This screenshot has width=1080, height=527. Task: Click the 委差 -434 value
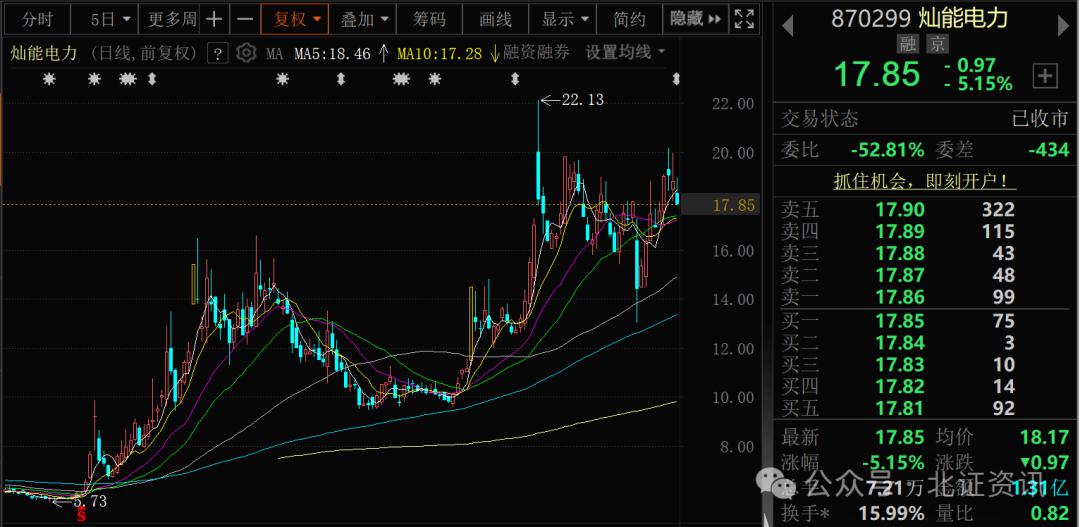pos(1048,149)
